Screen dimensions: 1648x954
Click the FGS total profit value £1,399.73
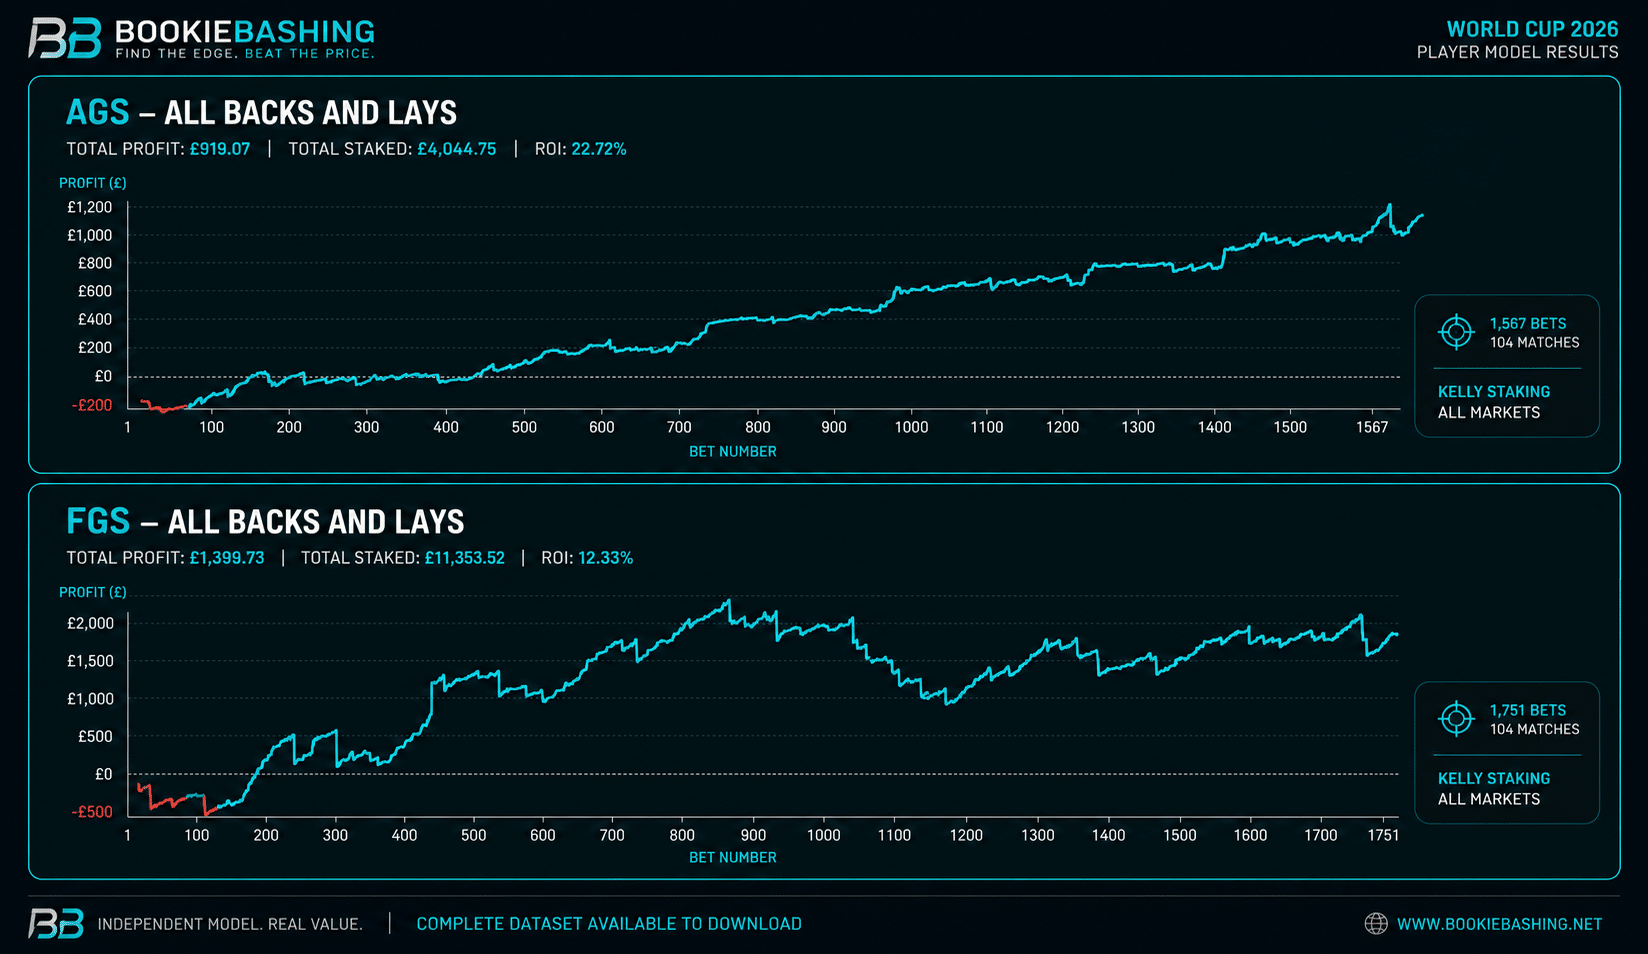pos(227,558)
